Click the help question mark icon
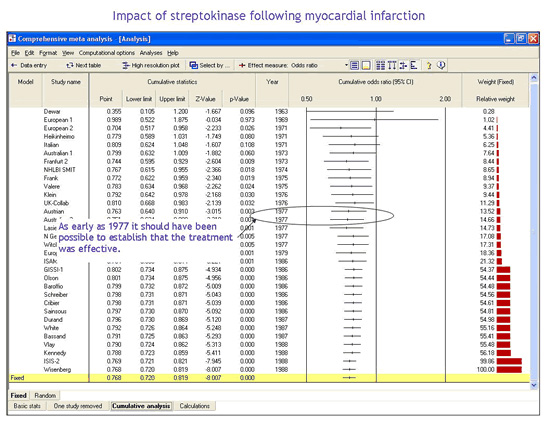This screenshot has height=425, width=550. [429, 65]
